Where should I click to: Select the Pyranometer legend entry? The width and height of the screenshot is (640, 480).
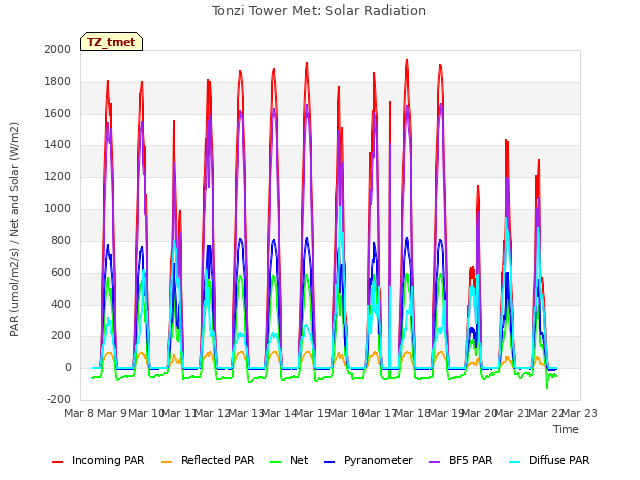pos(369,460)
